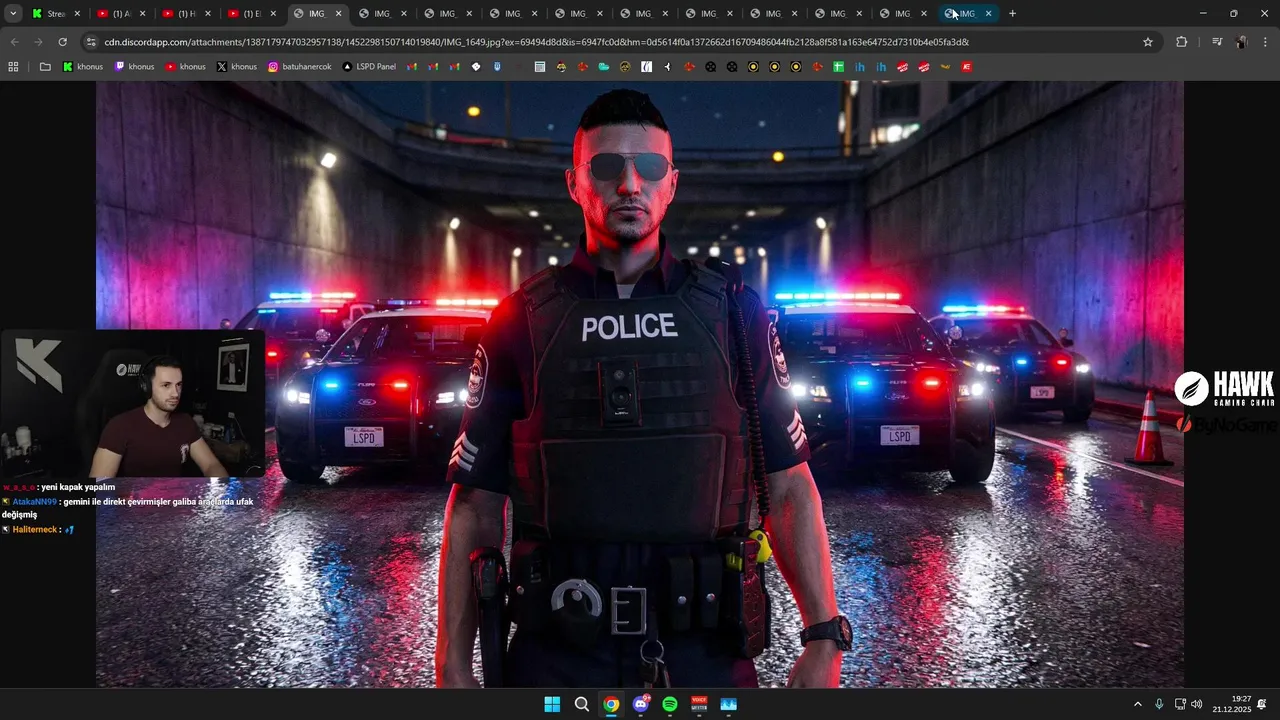Go back using the browser back arrow
The height and width of the screenshot is (720, 1280).
pyautogui.click(x=14, y=42)
